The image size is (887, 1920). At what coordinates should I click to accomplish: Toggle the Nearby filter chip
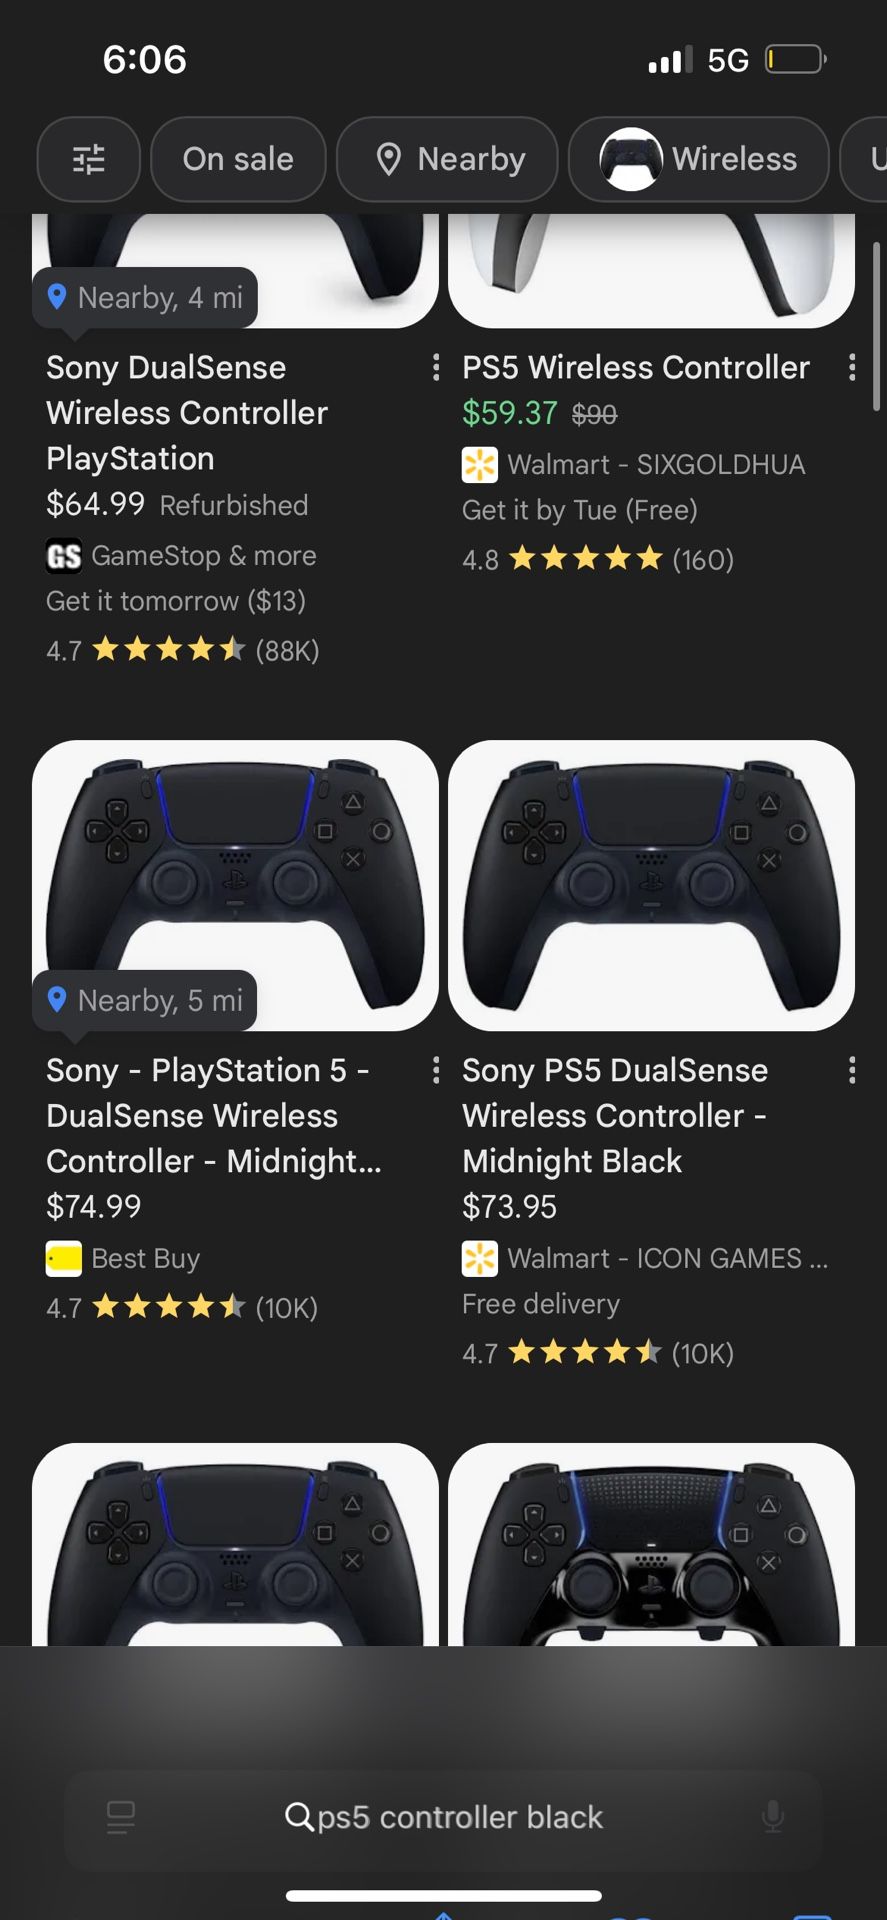pos(447,159)
